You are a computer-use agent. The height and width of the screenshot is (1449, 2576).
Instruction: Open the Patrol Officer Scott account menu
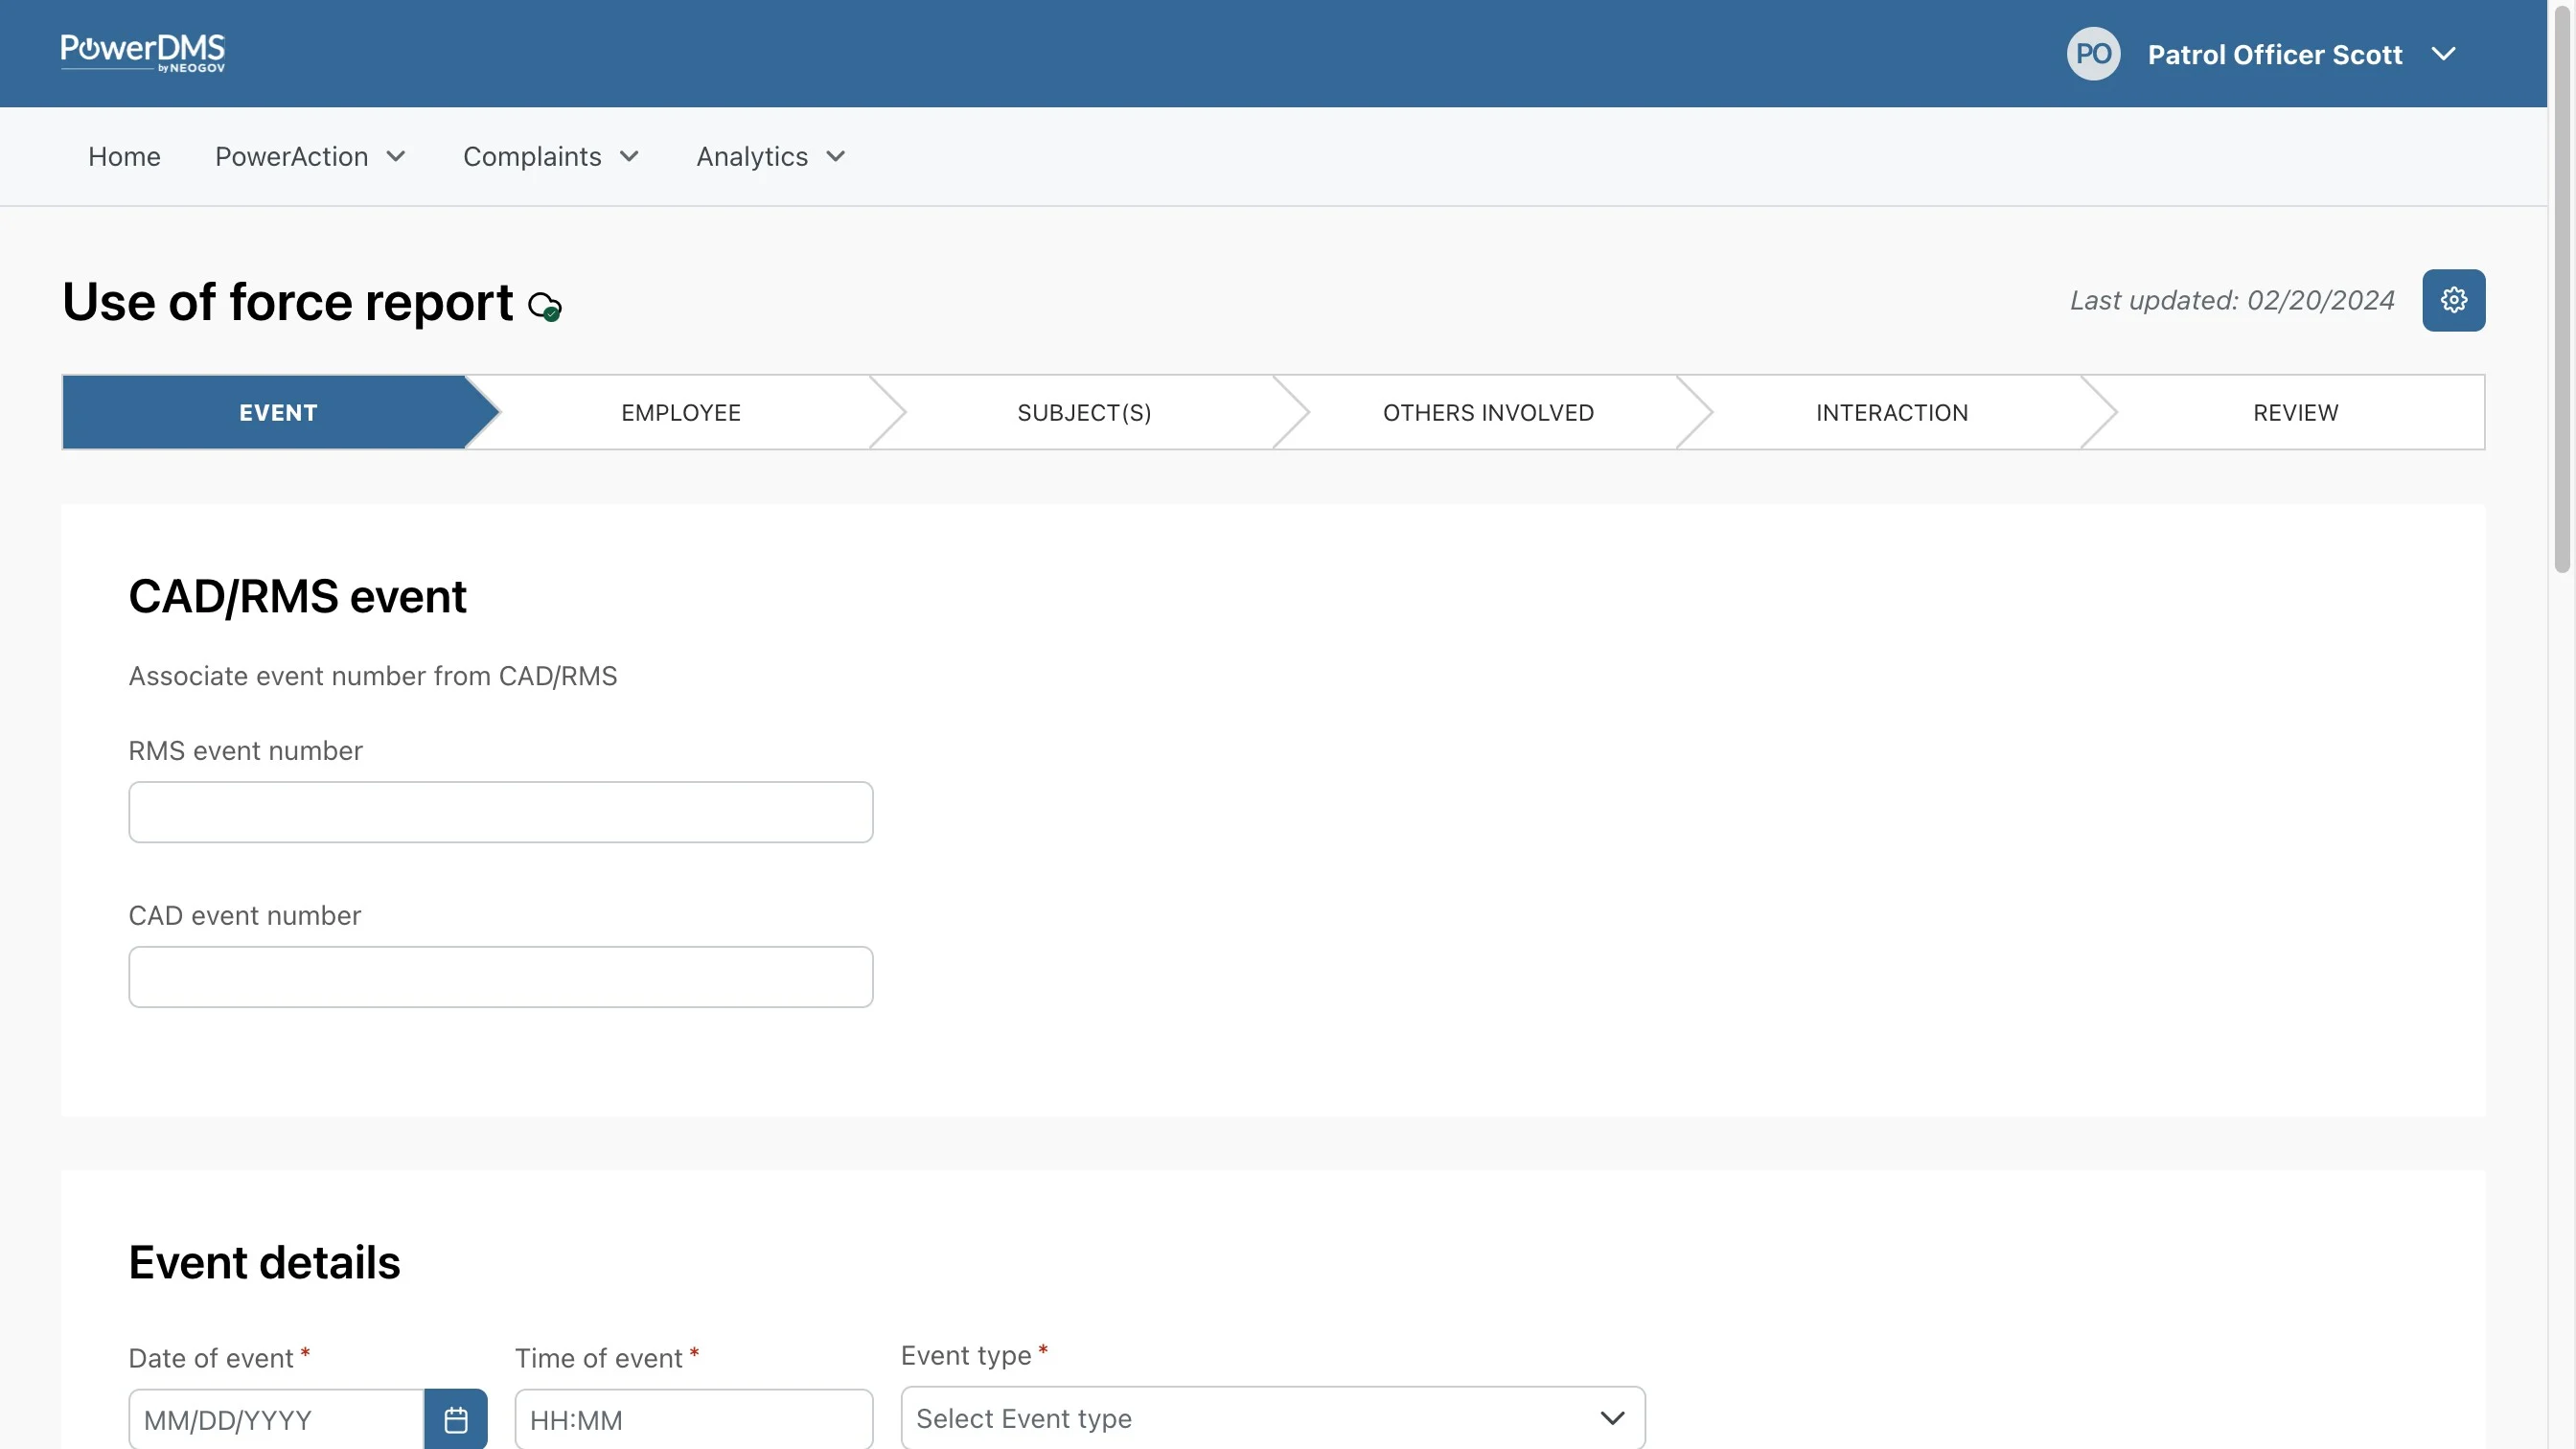pyautogui.click(x=2274, y=55)
